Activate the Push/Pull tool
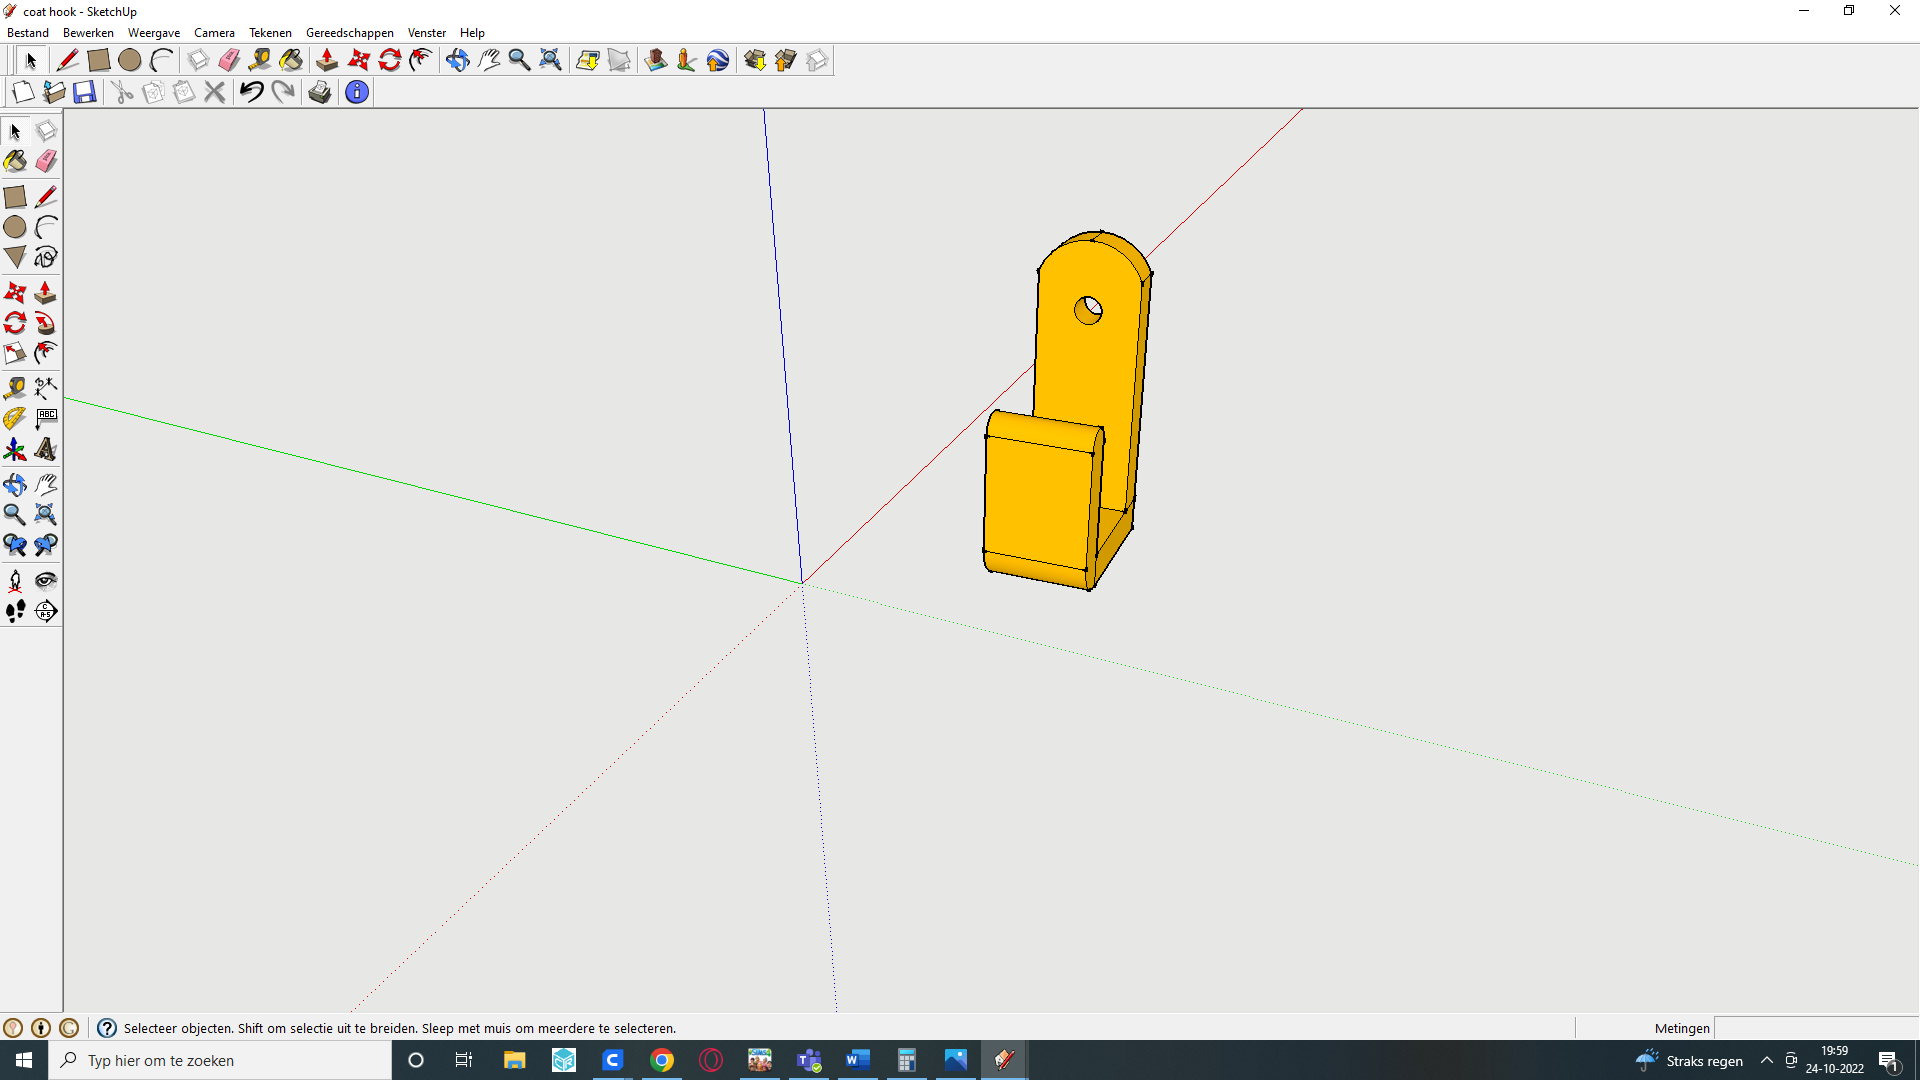Screen dimensions: 1920x1080 click(46, 292)
